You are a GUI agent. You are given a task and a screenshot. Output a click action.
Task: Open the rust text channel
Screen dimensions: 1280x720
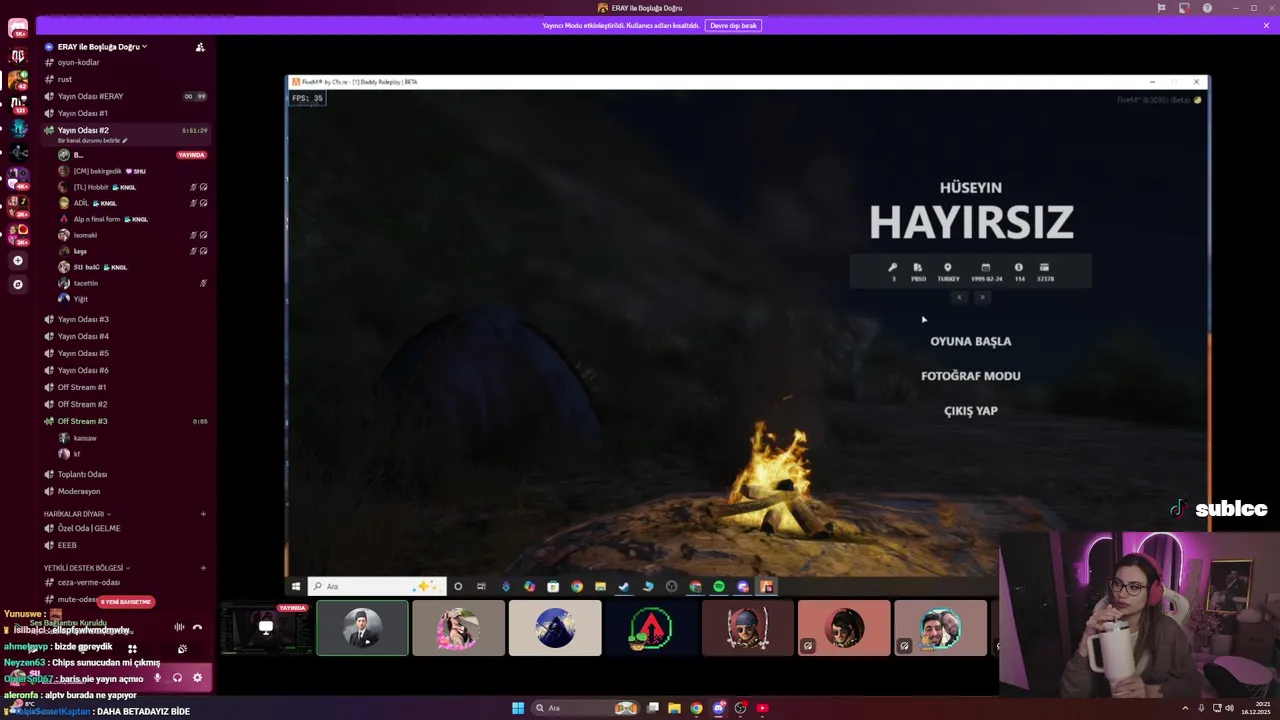[x=124, y=79]
